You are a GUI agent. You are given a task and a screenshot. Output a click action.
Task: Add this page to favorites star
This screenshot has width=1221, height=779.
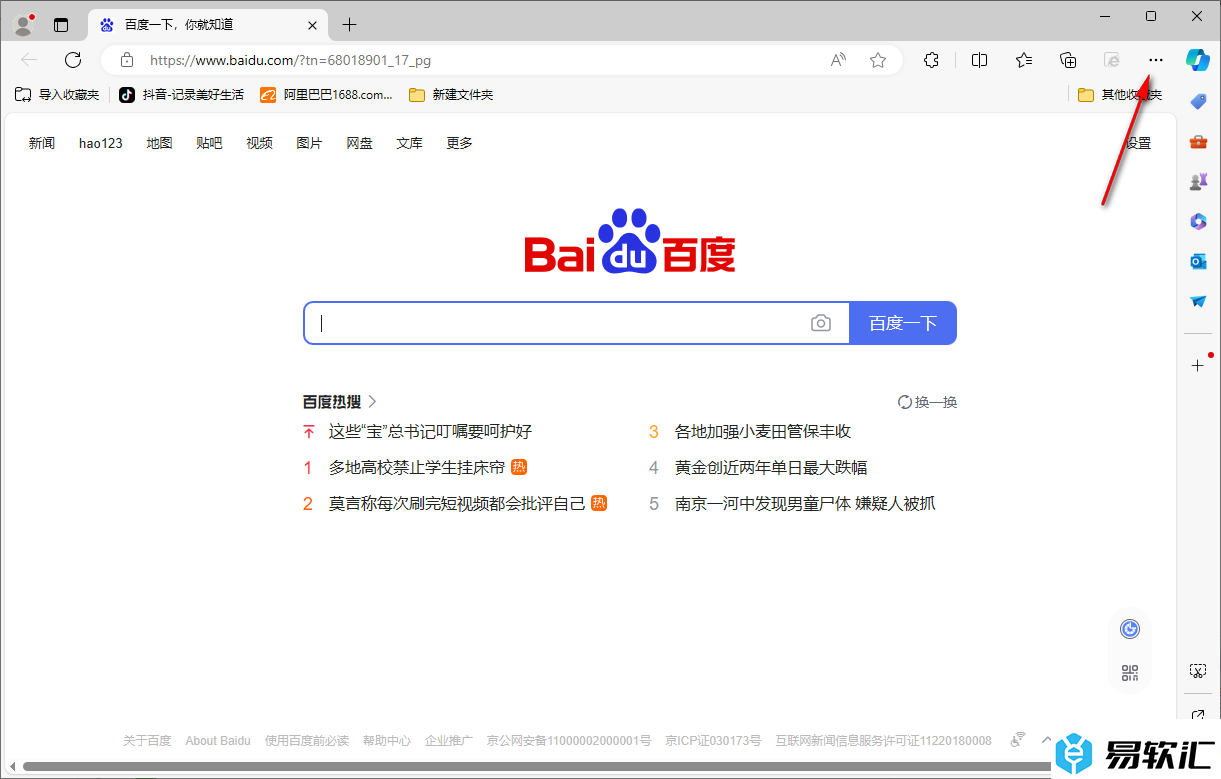coord(878,60)
